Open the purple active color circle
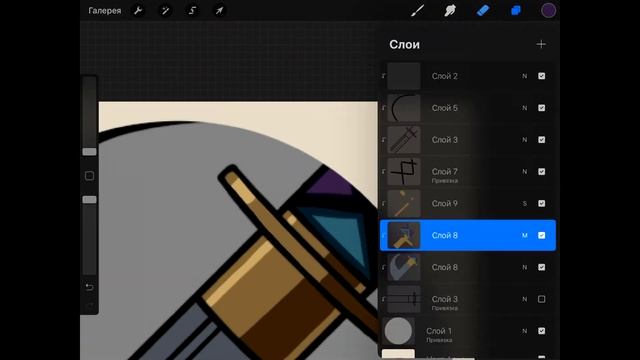This screenshot has width=640, height=360. click(548, 11)
